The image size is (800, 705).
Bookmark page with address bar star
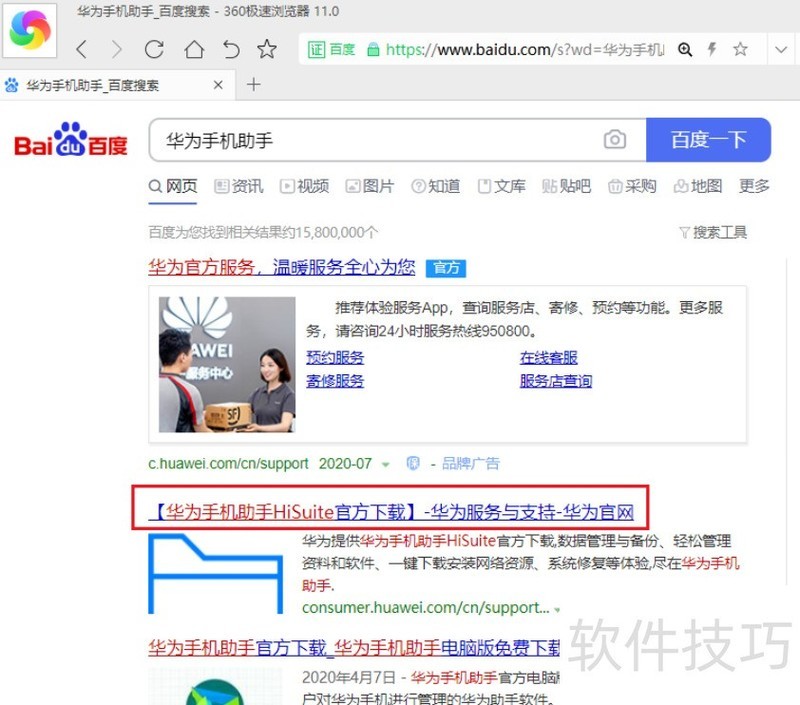click(x=740, y=49)
